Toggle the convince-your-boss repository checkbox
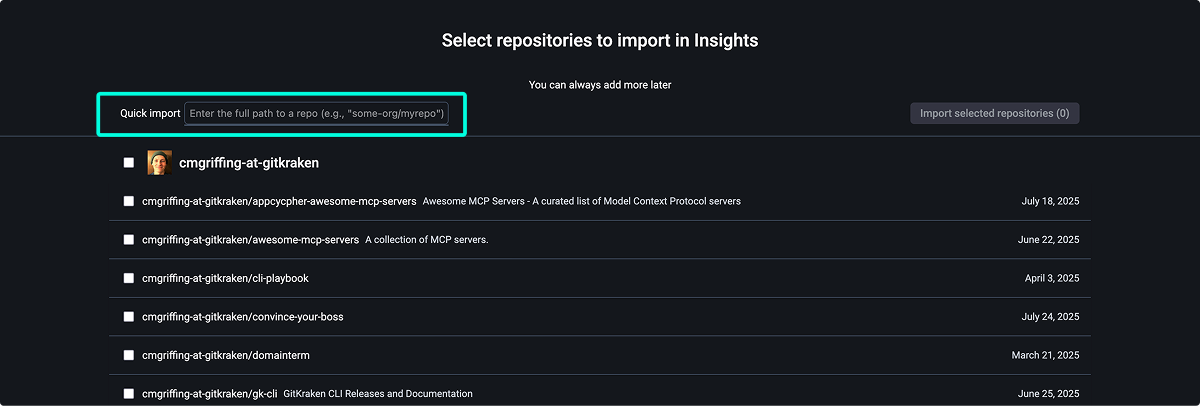Image resolution: width=1200 pixels, height=406 pixels. click(129, 317)
